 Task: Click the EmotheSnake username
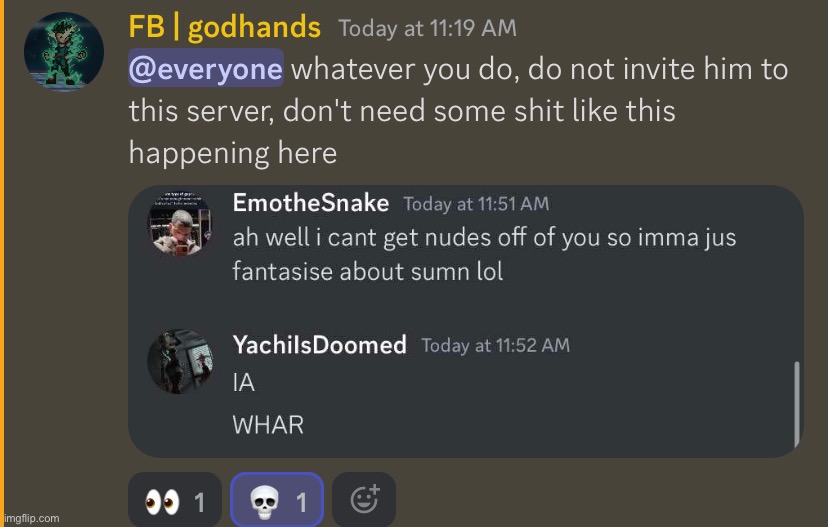[310, 203]
